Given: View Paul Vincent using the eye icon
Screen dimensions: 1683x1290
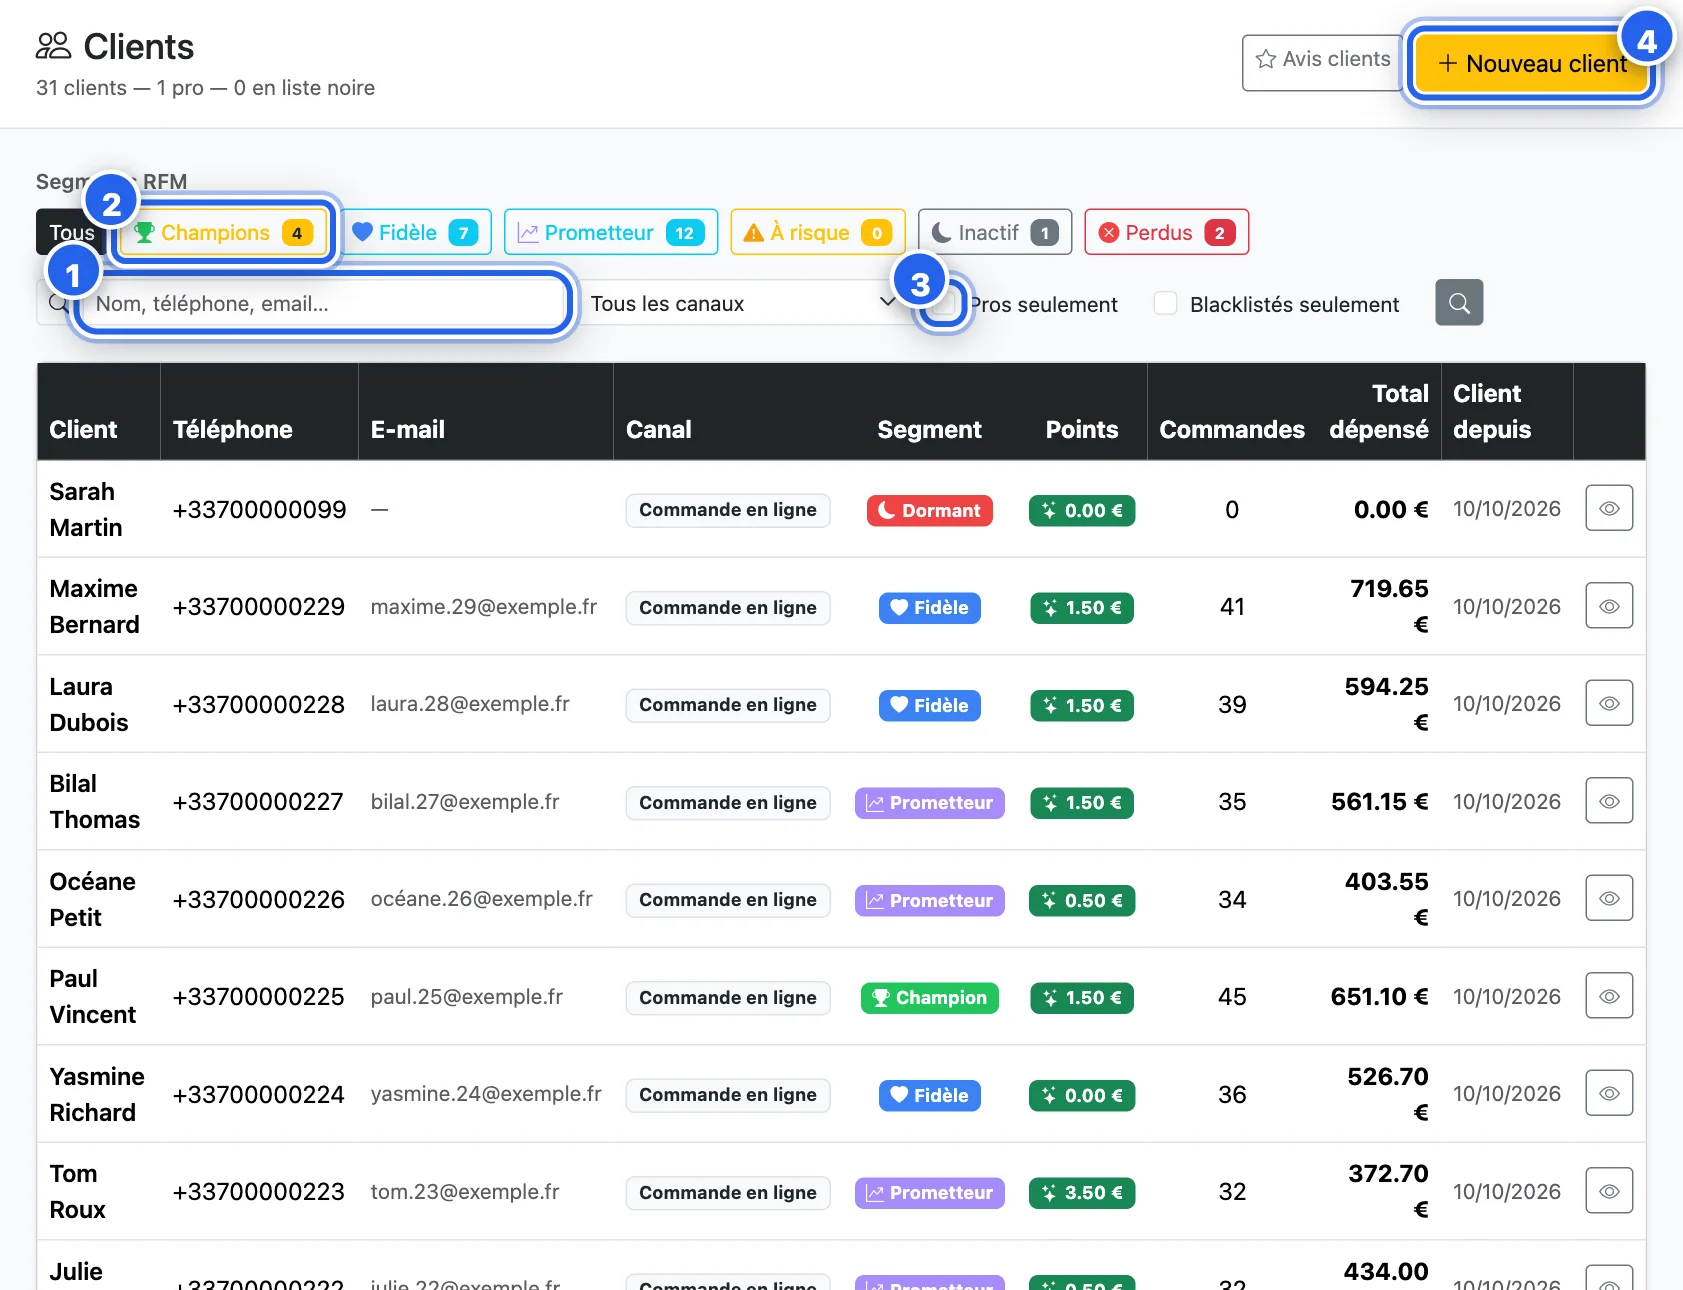Looking at the screenshot, I should [x=1609, y=996].
